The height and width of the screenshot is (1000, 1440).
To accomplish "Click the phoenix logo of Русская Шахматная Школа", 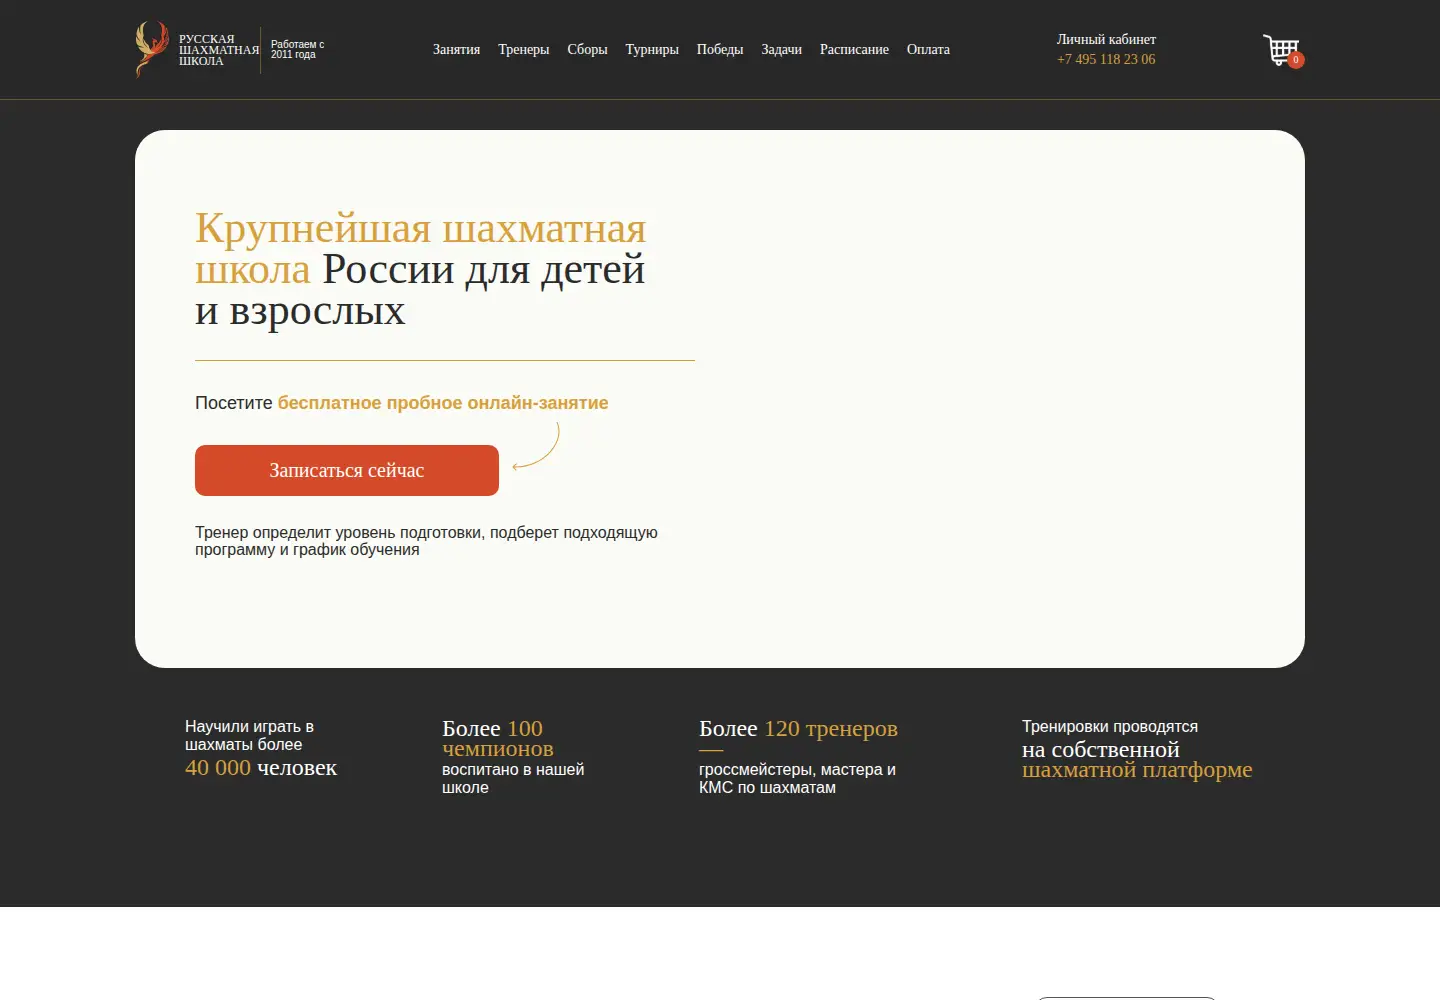I will pyautogui.click(x=152, y=49).
